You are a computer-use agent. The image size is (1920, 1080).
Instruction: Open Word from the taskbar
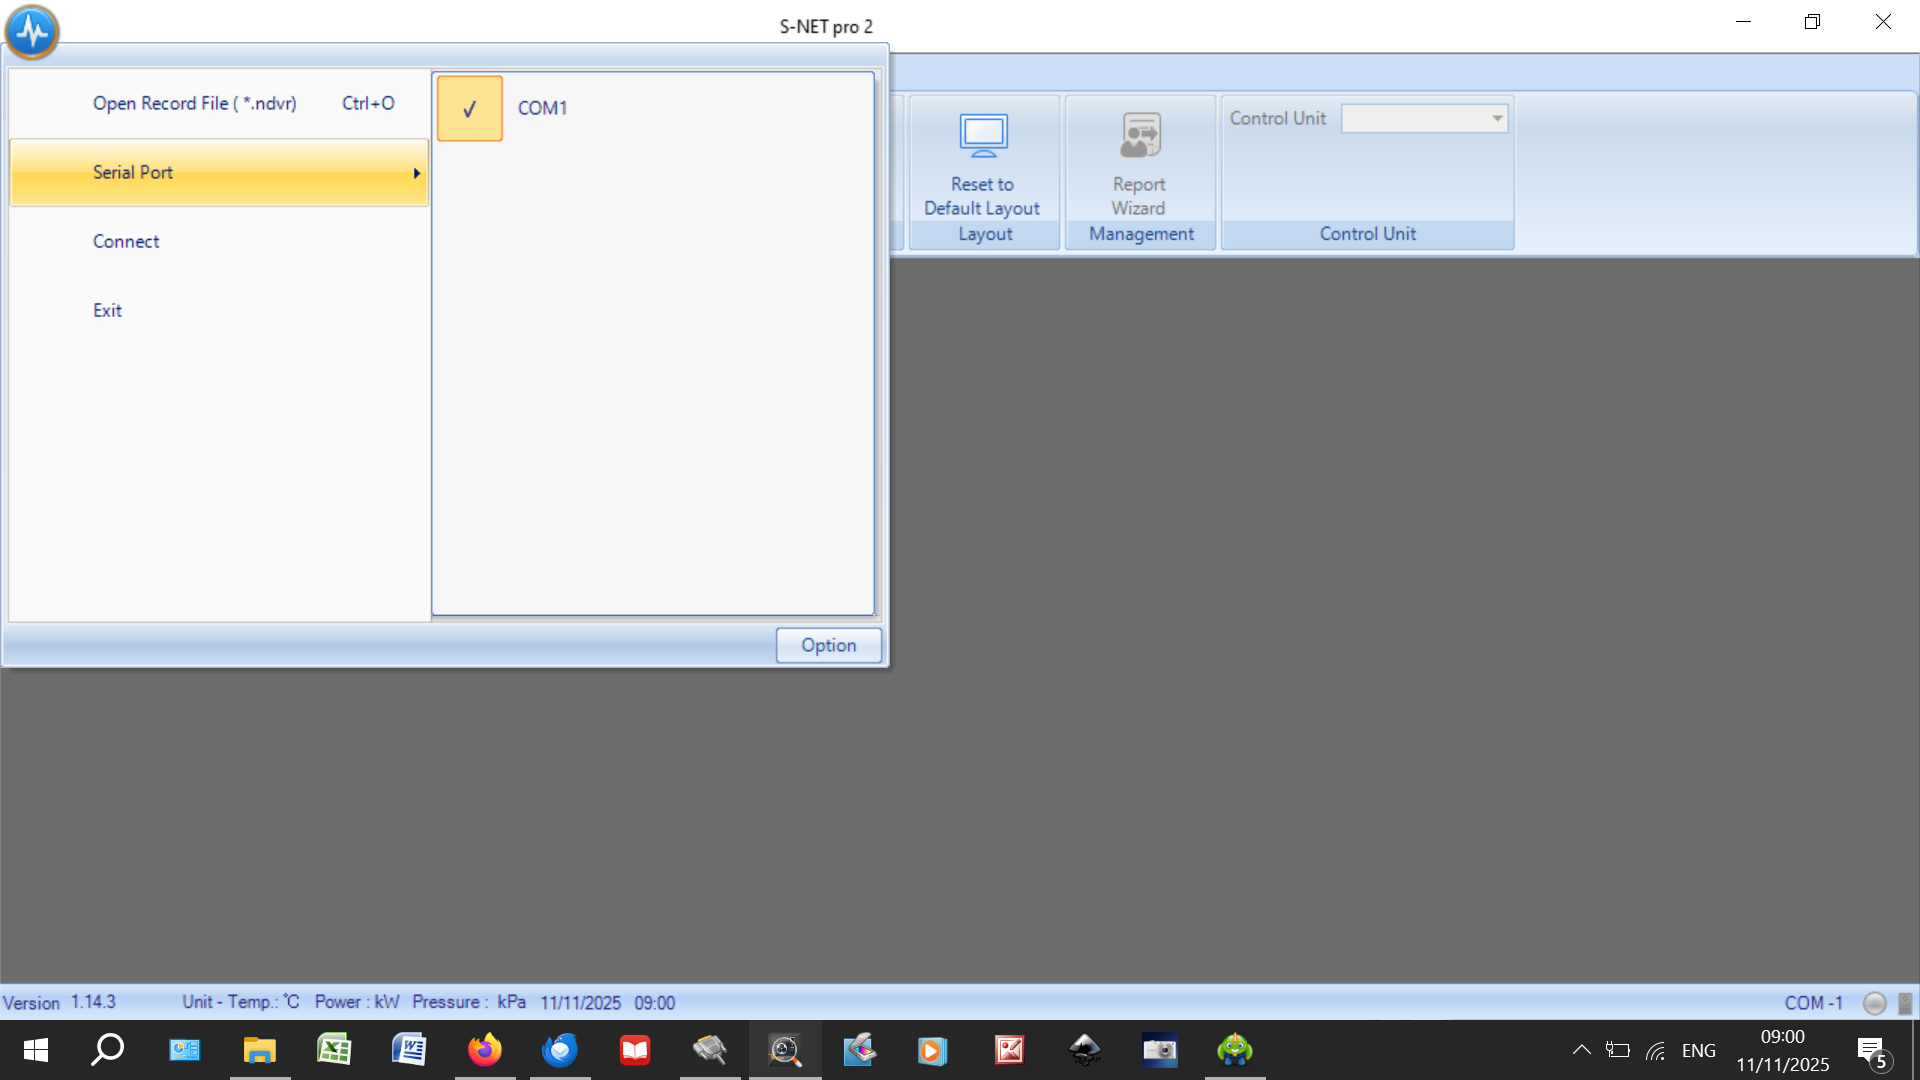[409, 1050]
